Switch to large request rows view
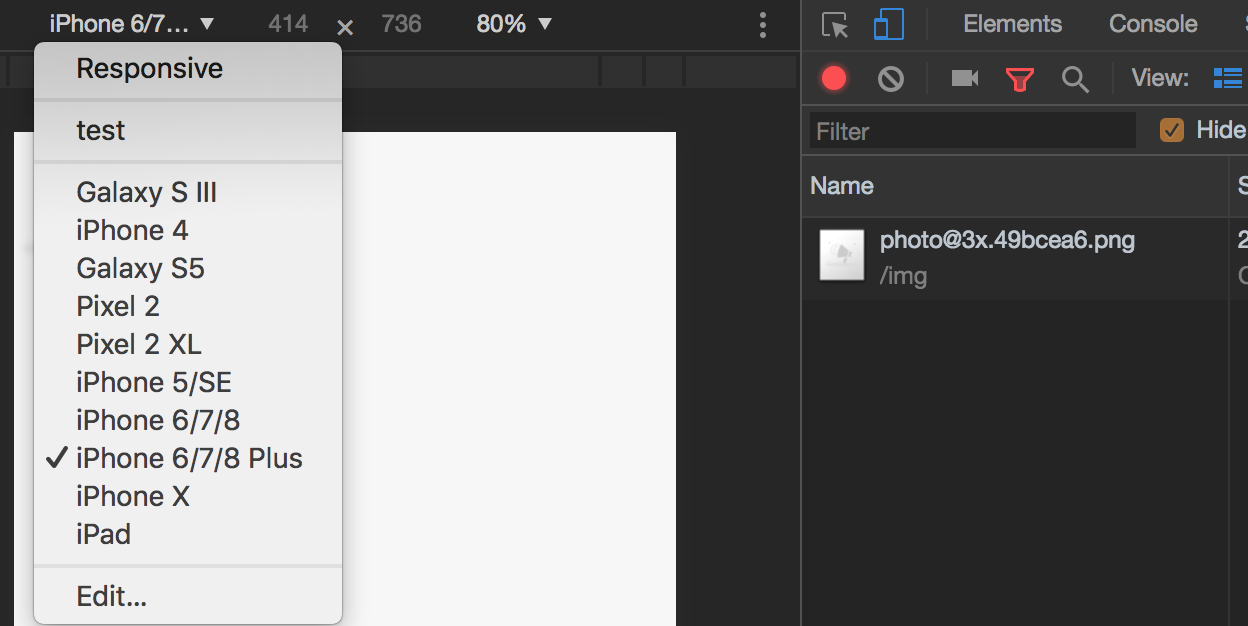1248x626 pixels. [1226, 79]
